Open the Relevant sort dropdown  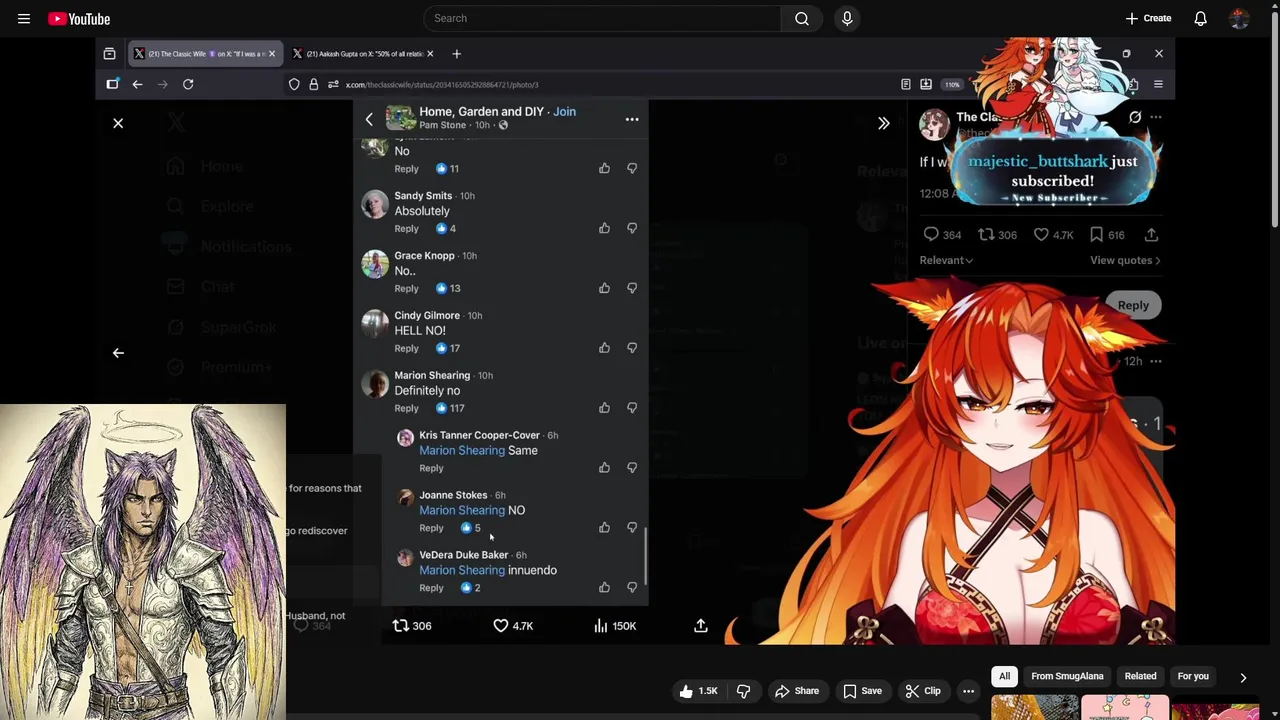point(946,260)
